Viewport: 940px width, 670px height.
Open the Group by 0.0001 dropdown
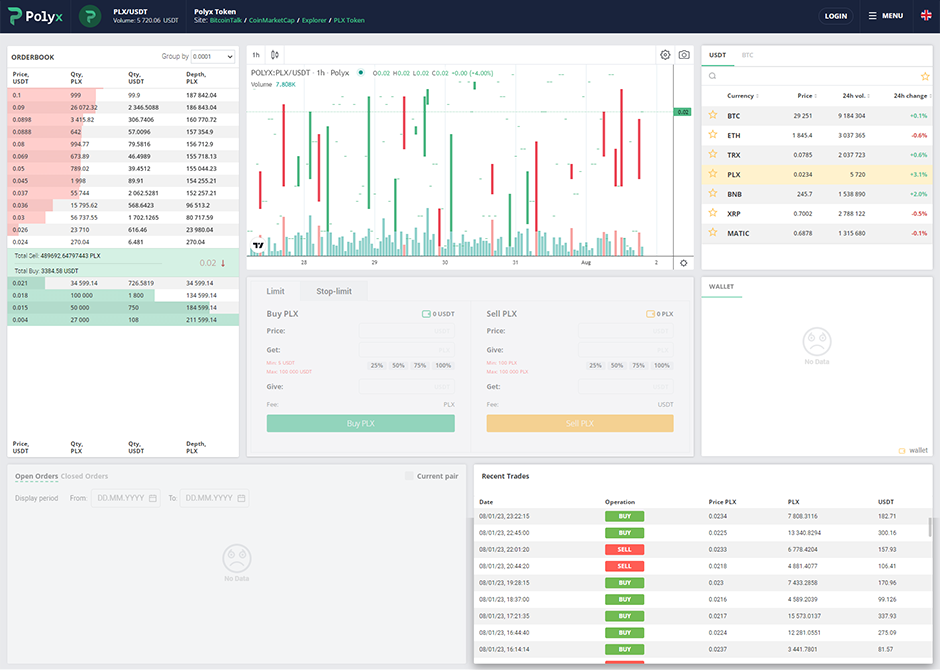pyautogui.click(x=213, y=56)
